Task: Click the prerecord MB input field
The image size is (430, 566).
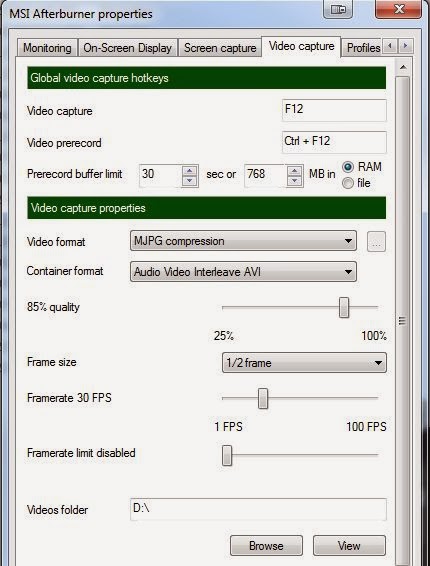Action: [x=265, y=176]
